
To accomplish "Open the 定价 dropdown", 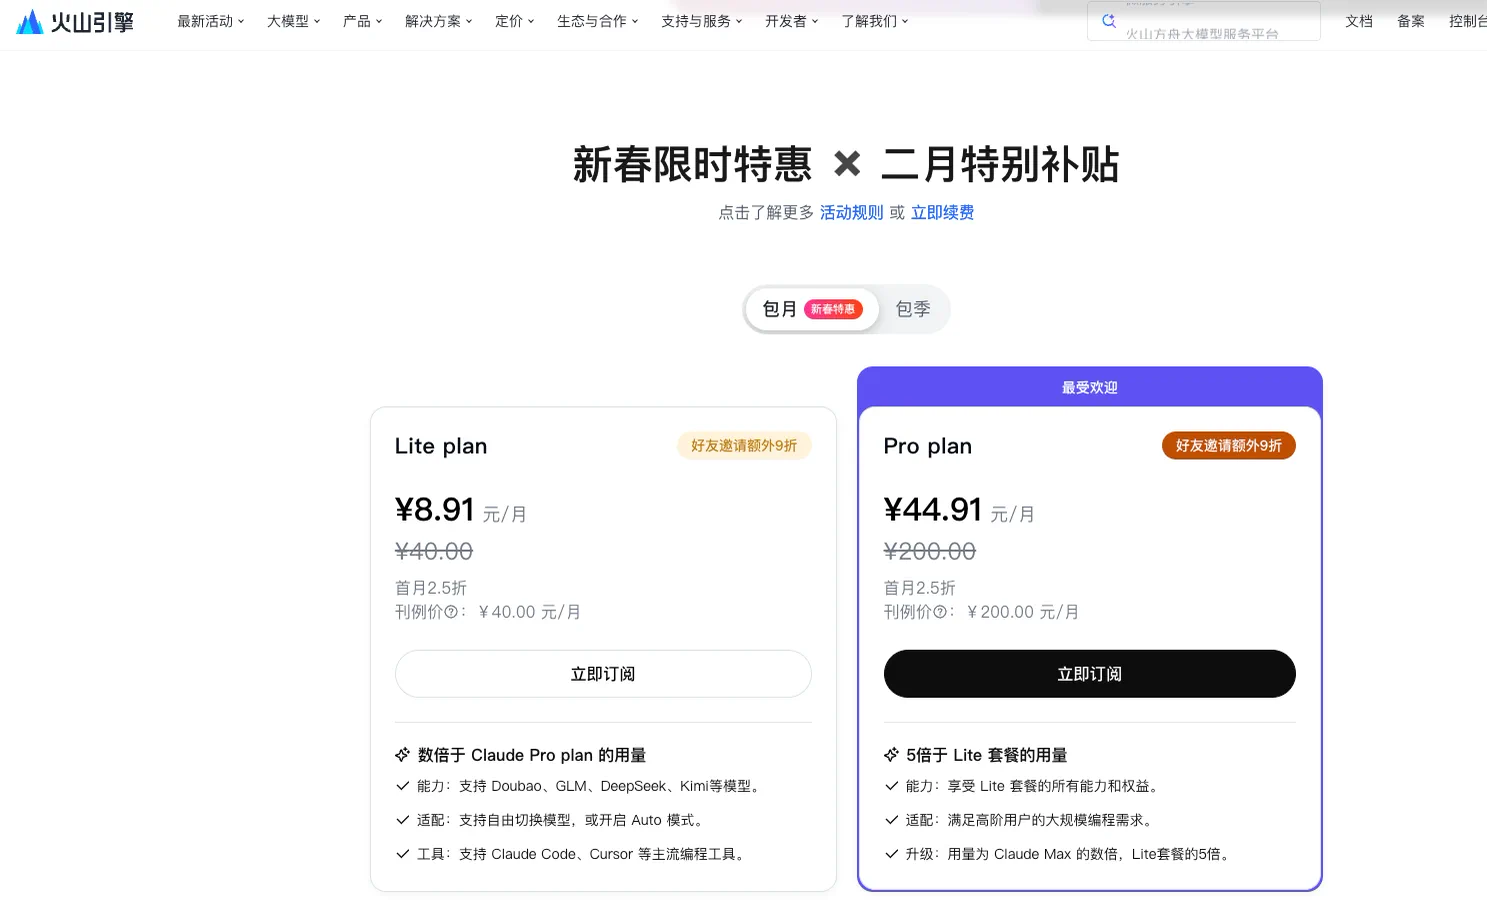I will click(x=515, y=21).
